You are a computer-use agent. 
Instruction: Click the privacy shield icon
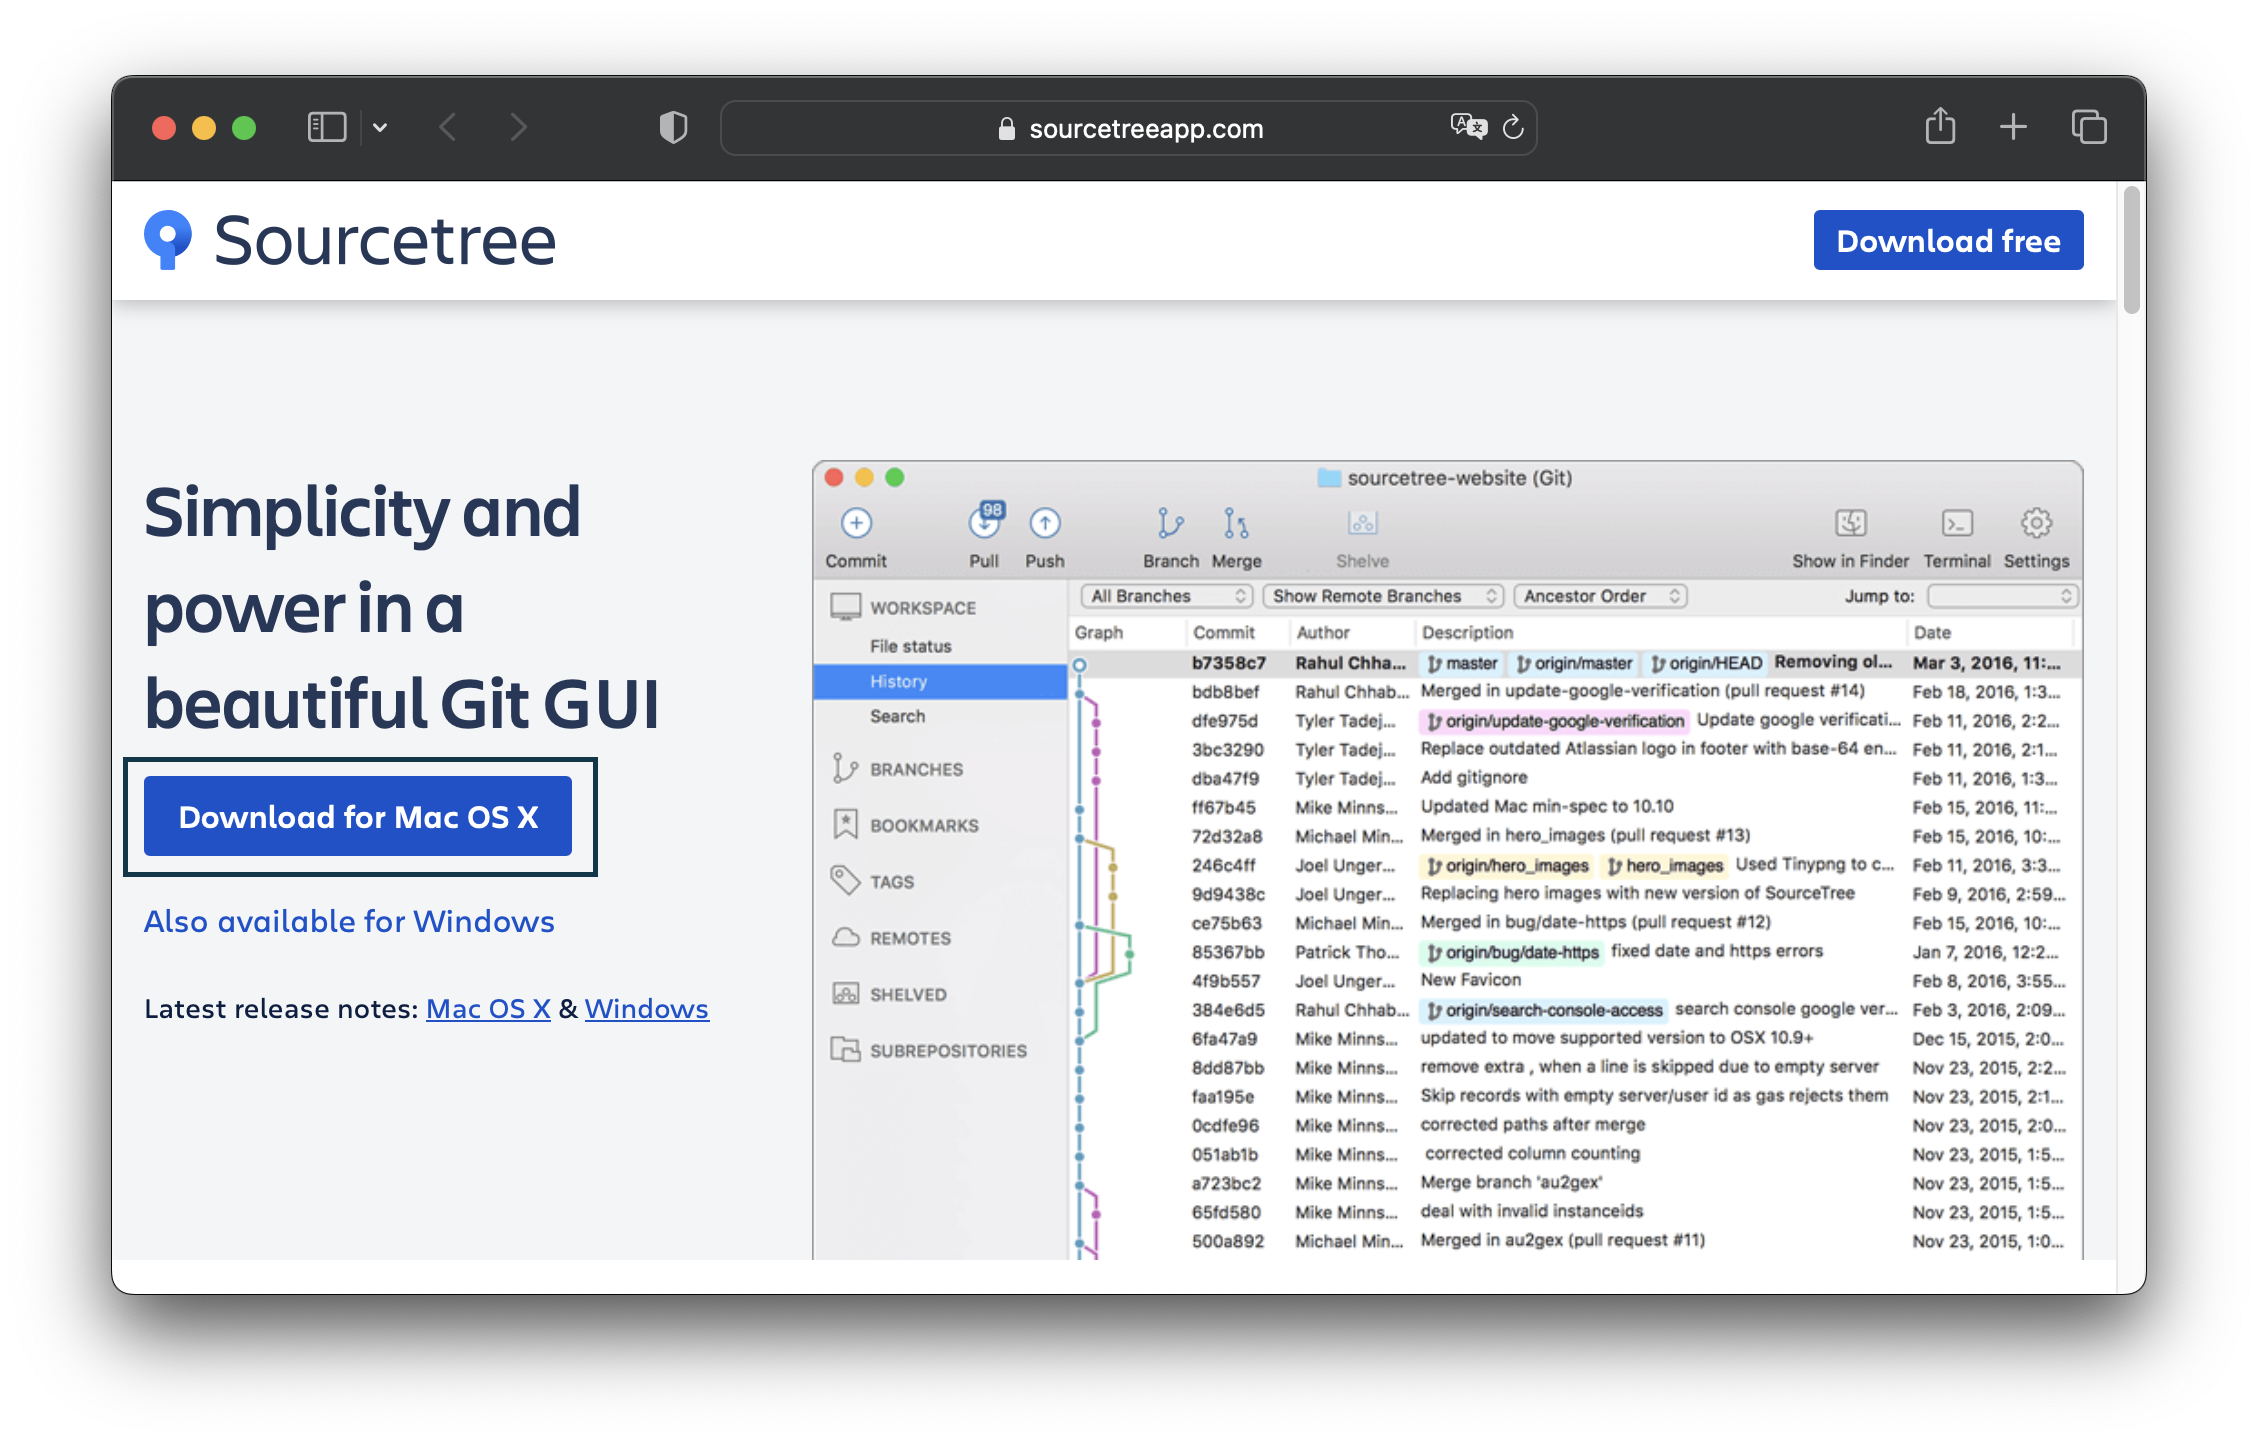673,128
